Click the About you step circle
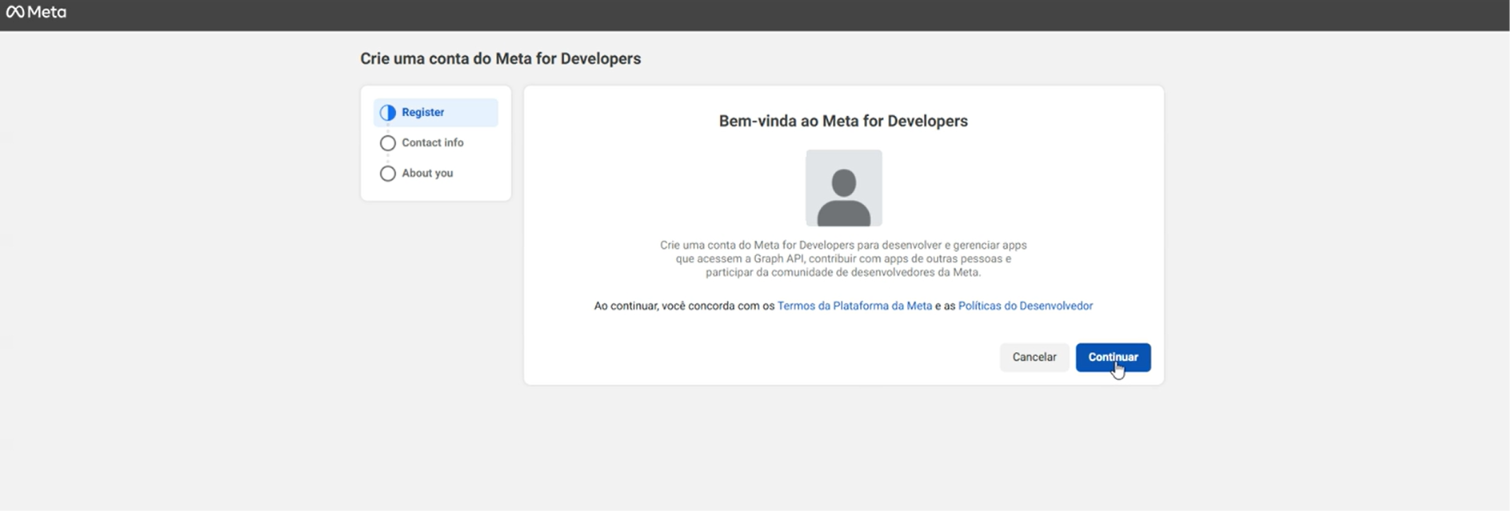Viewport: 1510px width, 511px height. pos(388,174)
